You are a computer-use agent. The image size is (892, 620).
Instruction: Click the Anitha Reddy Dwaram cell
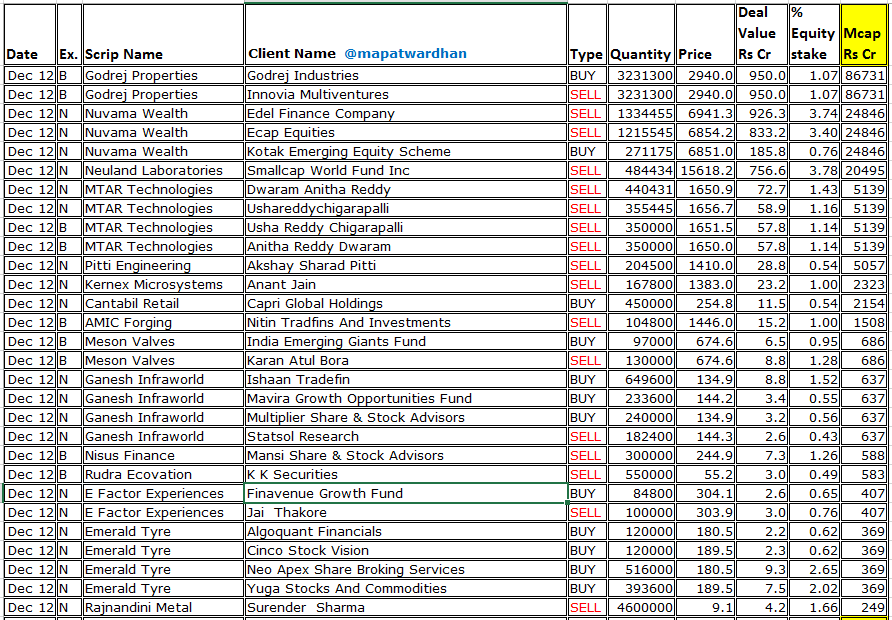pyautogui.click(x=406, y=246)
